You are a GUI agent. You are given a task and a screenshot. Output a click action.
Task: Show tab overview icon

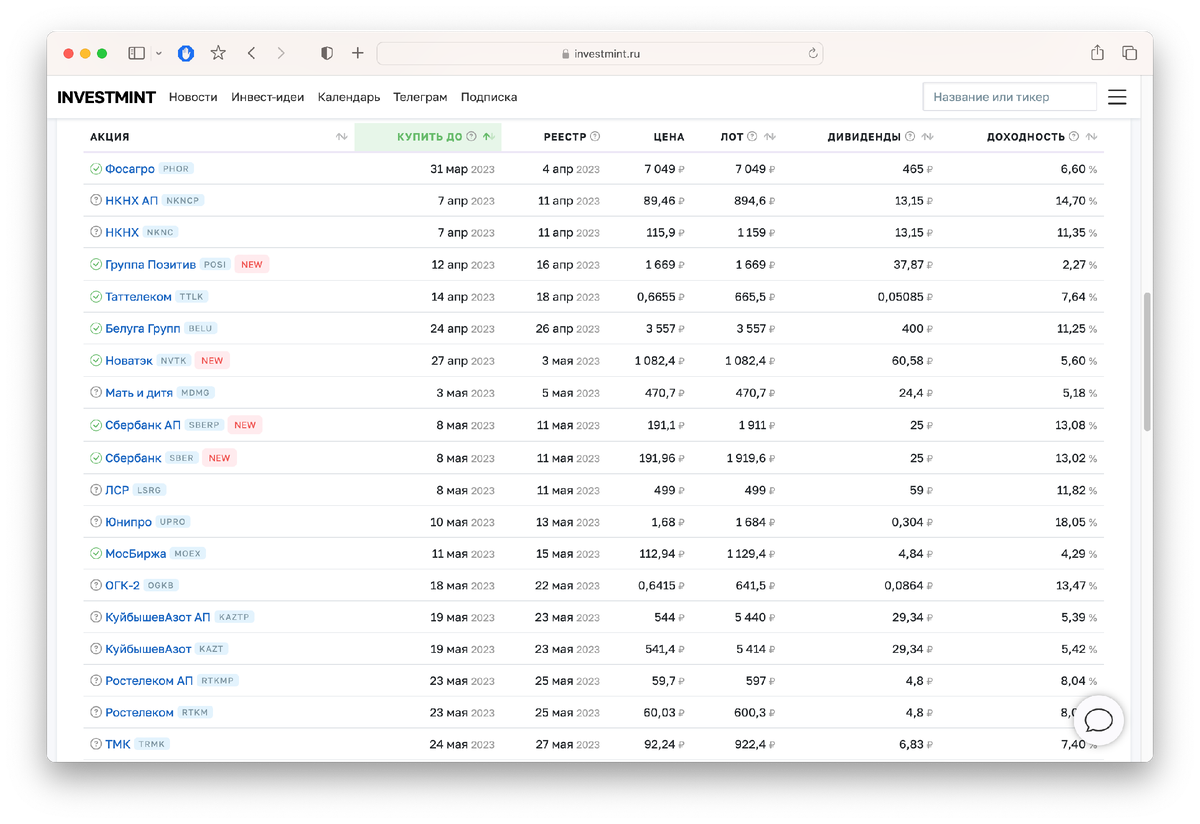coord(1129,53)
